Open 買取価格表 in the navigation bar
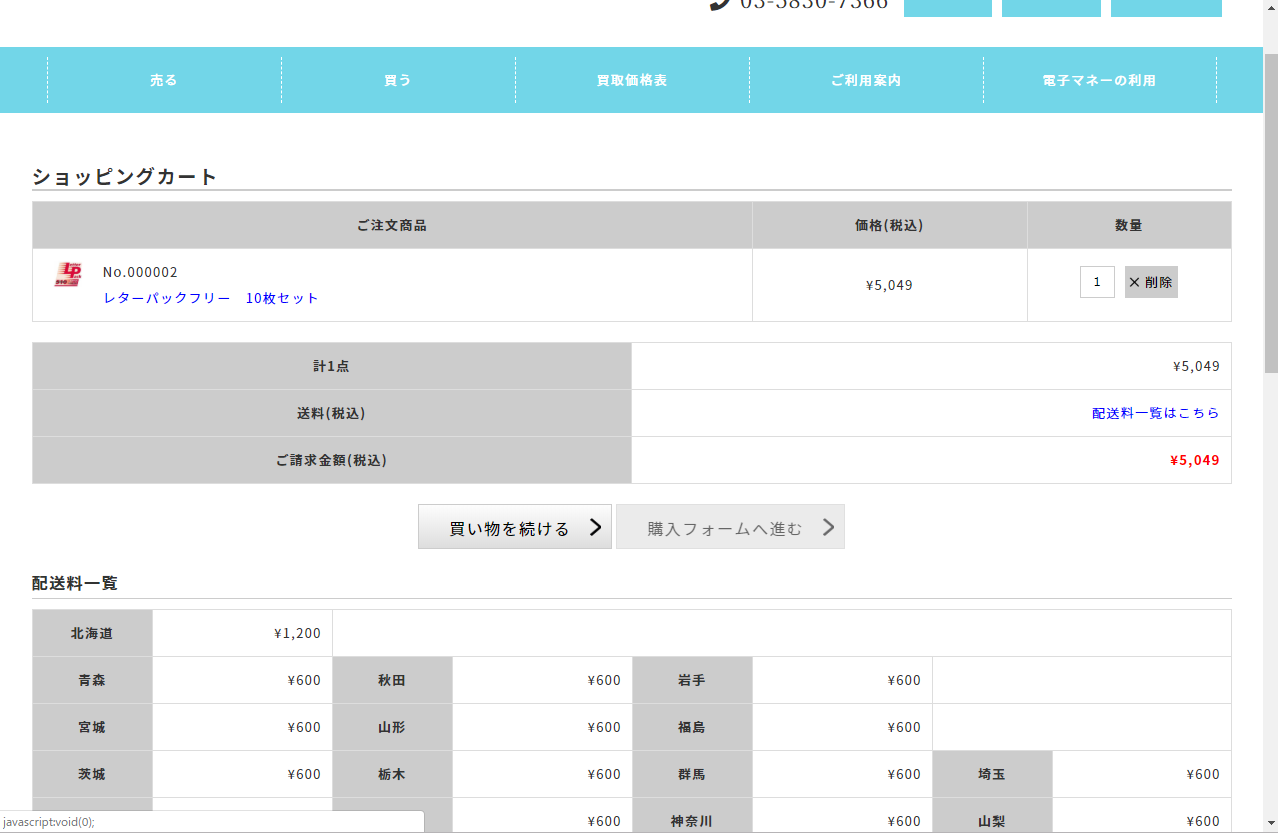This screenshot has width=1278, height=835. coord(632,80)
